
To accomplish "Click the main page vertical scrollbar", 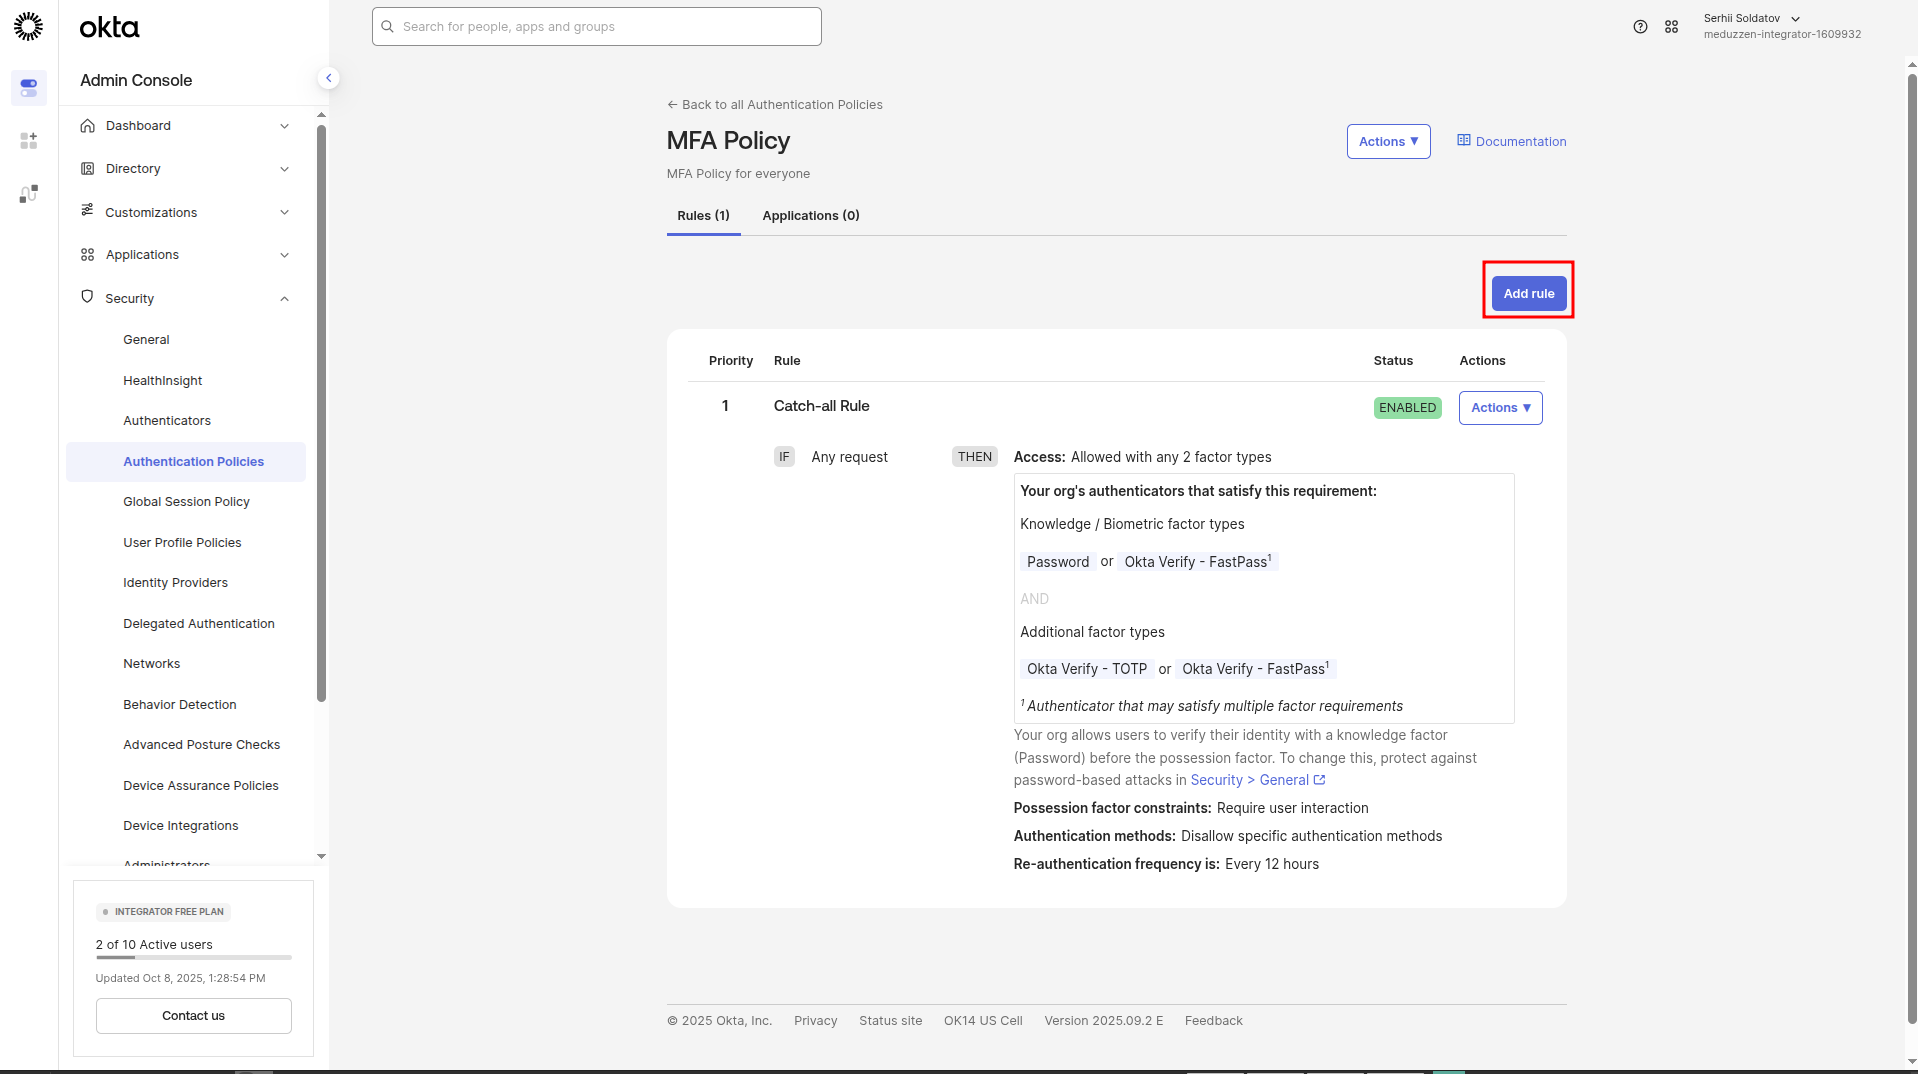I will (1912, 548).
